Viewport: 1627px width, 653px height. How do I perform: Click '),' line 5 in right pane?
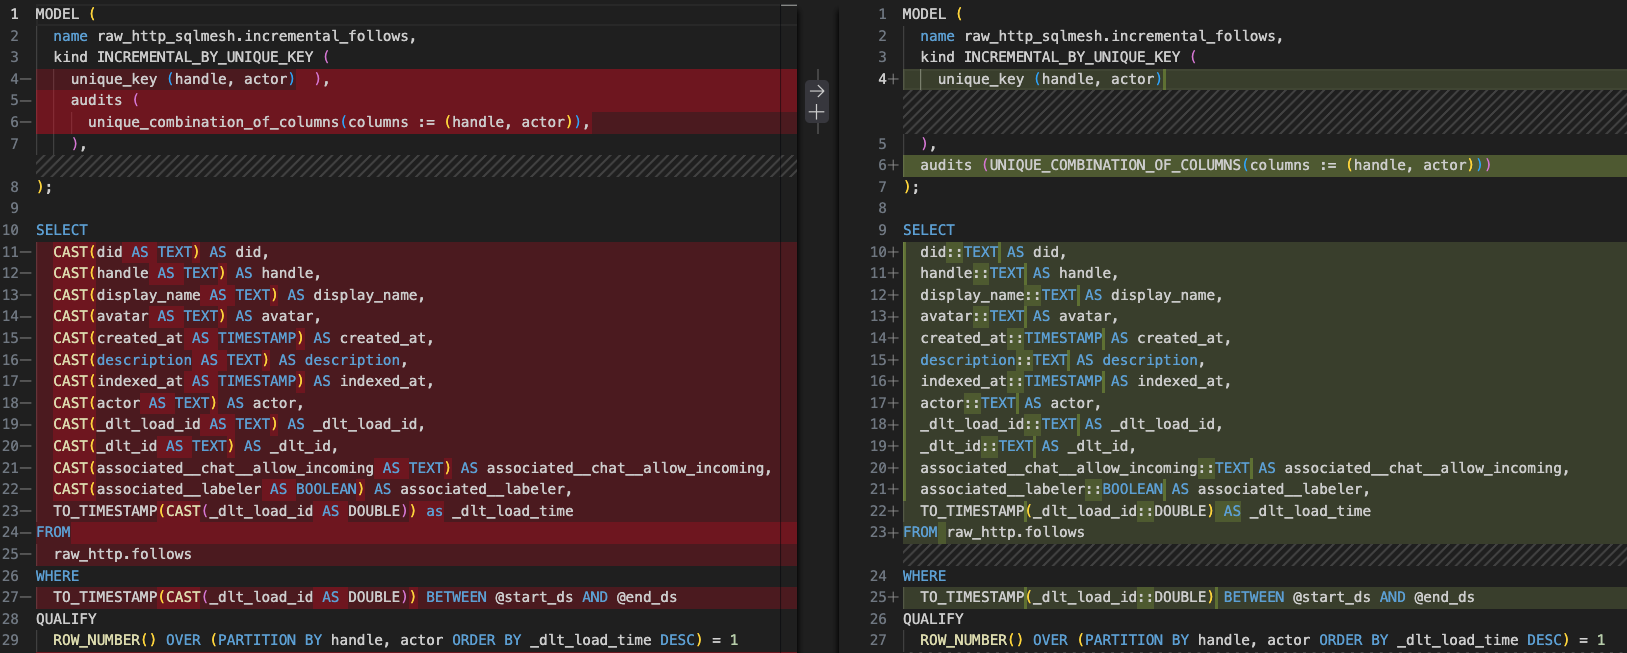929,144
